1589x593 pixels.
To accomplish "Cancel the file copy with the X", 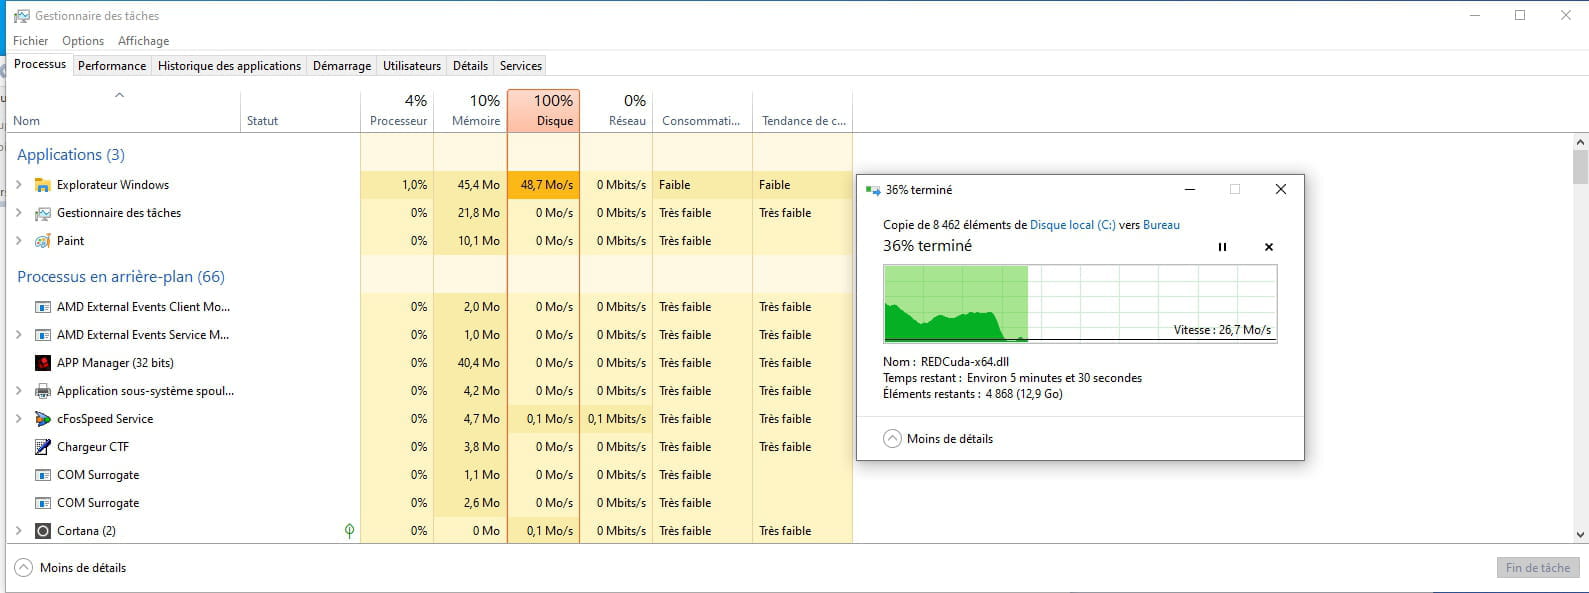I will pyautogui.click(x=1269, y=247).
